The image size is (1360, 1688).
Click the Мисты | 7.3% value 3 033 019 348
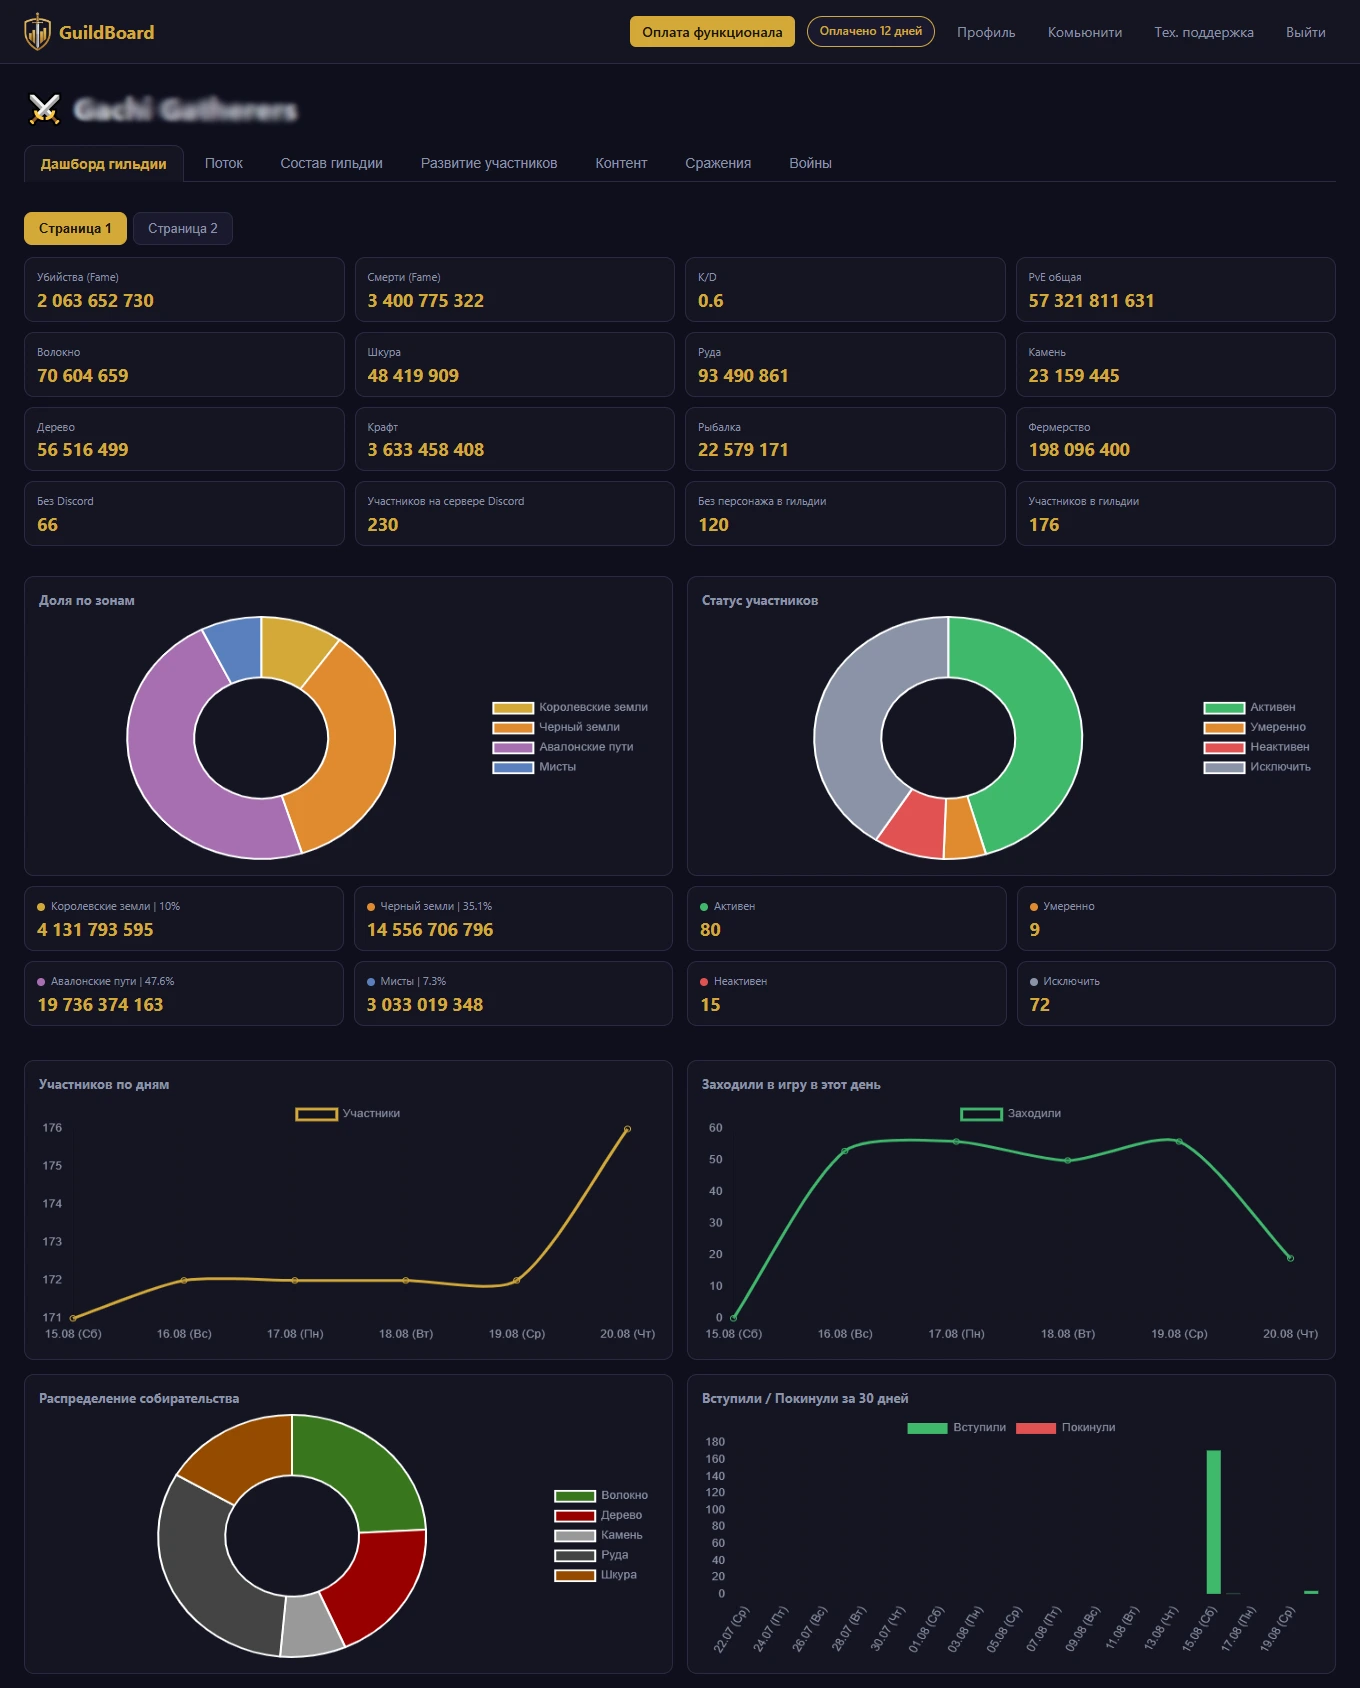point(425,1005)
